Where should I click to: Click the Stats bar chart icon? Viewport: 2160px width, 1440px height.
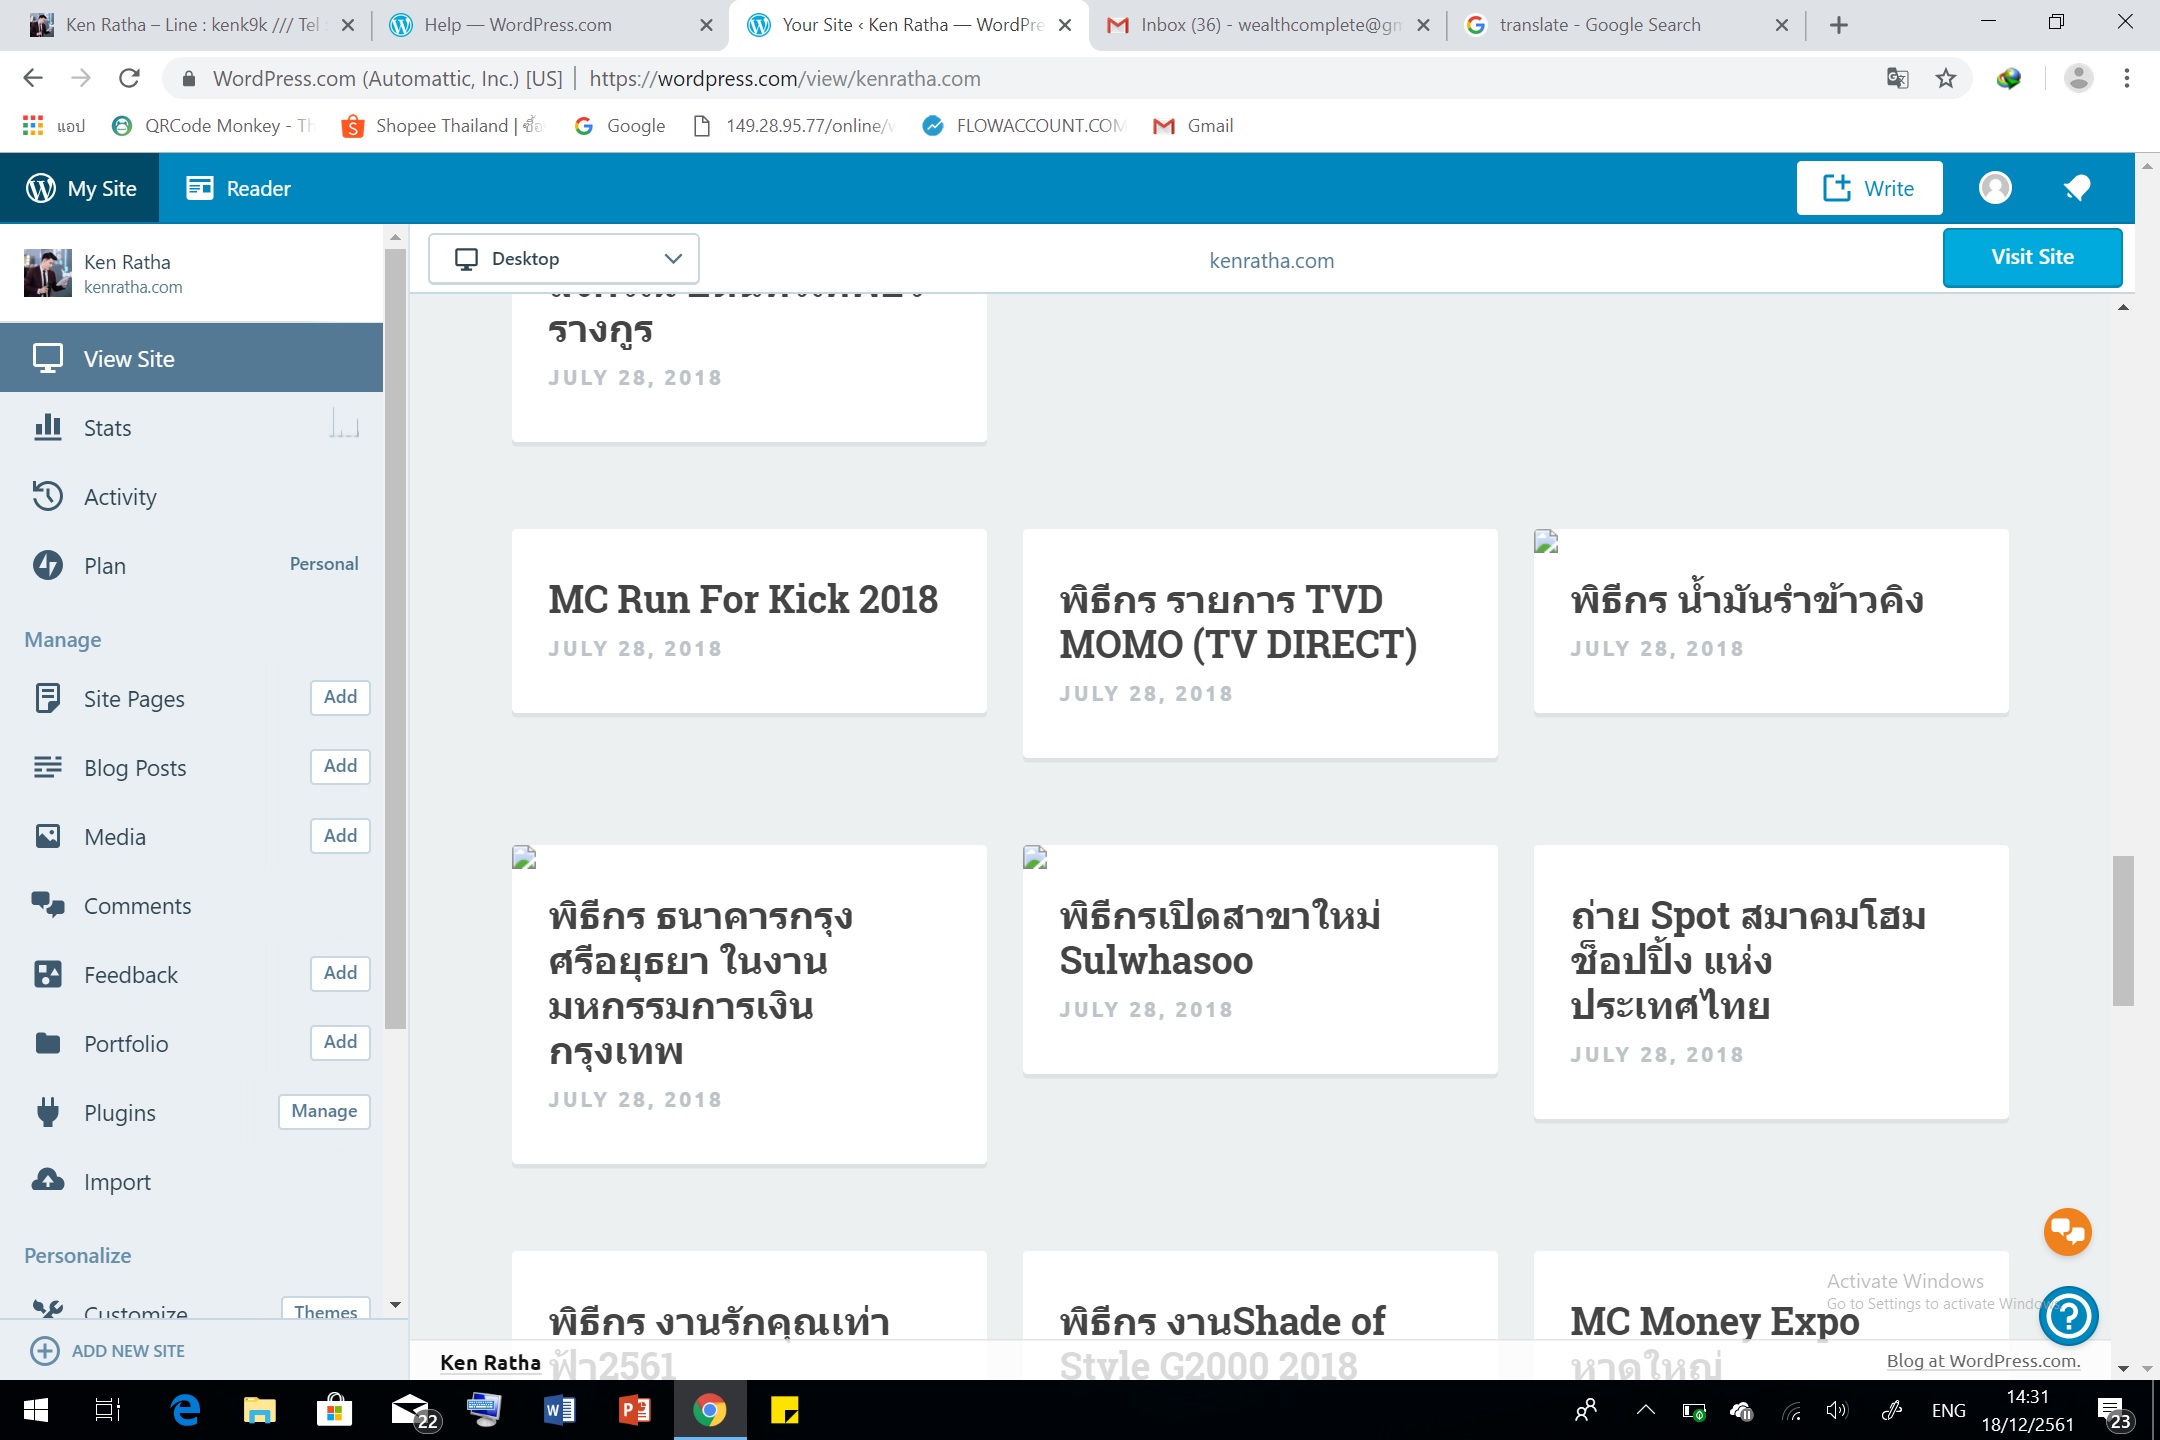(x=48, y=428)
